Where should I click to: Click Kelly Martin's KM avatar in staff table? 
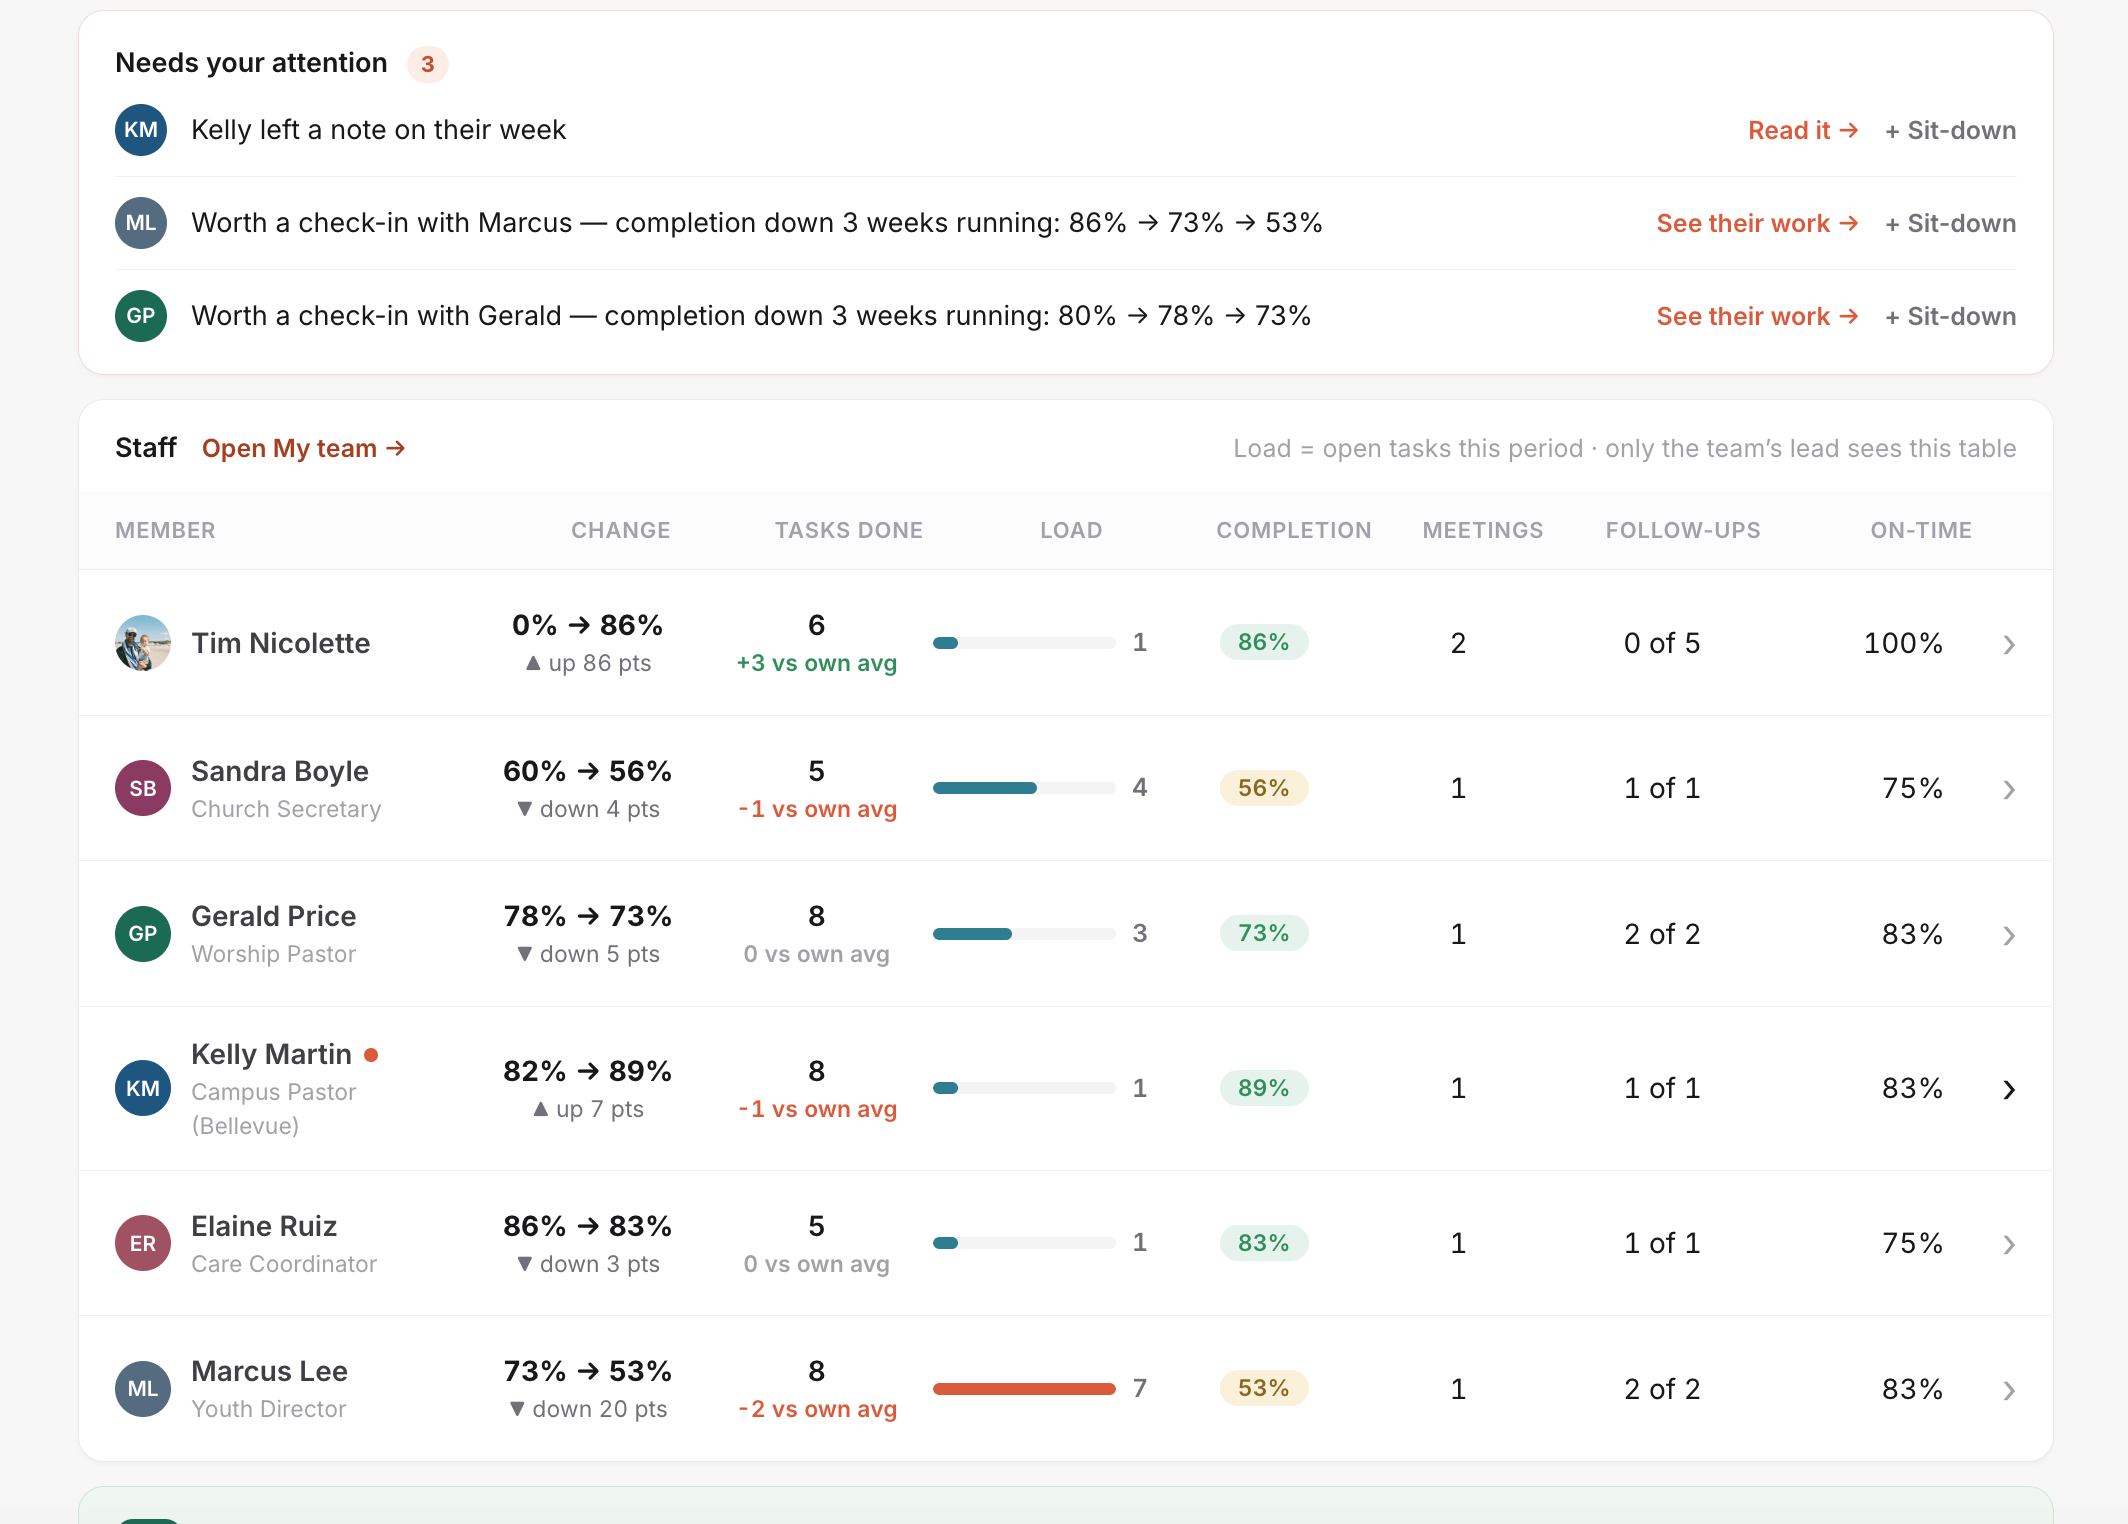(143, 1088)
